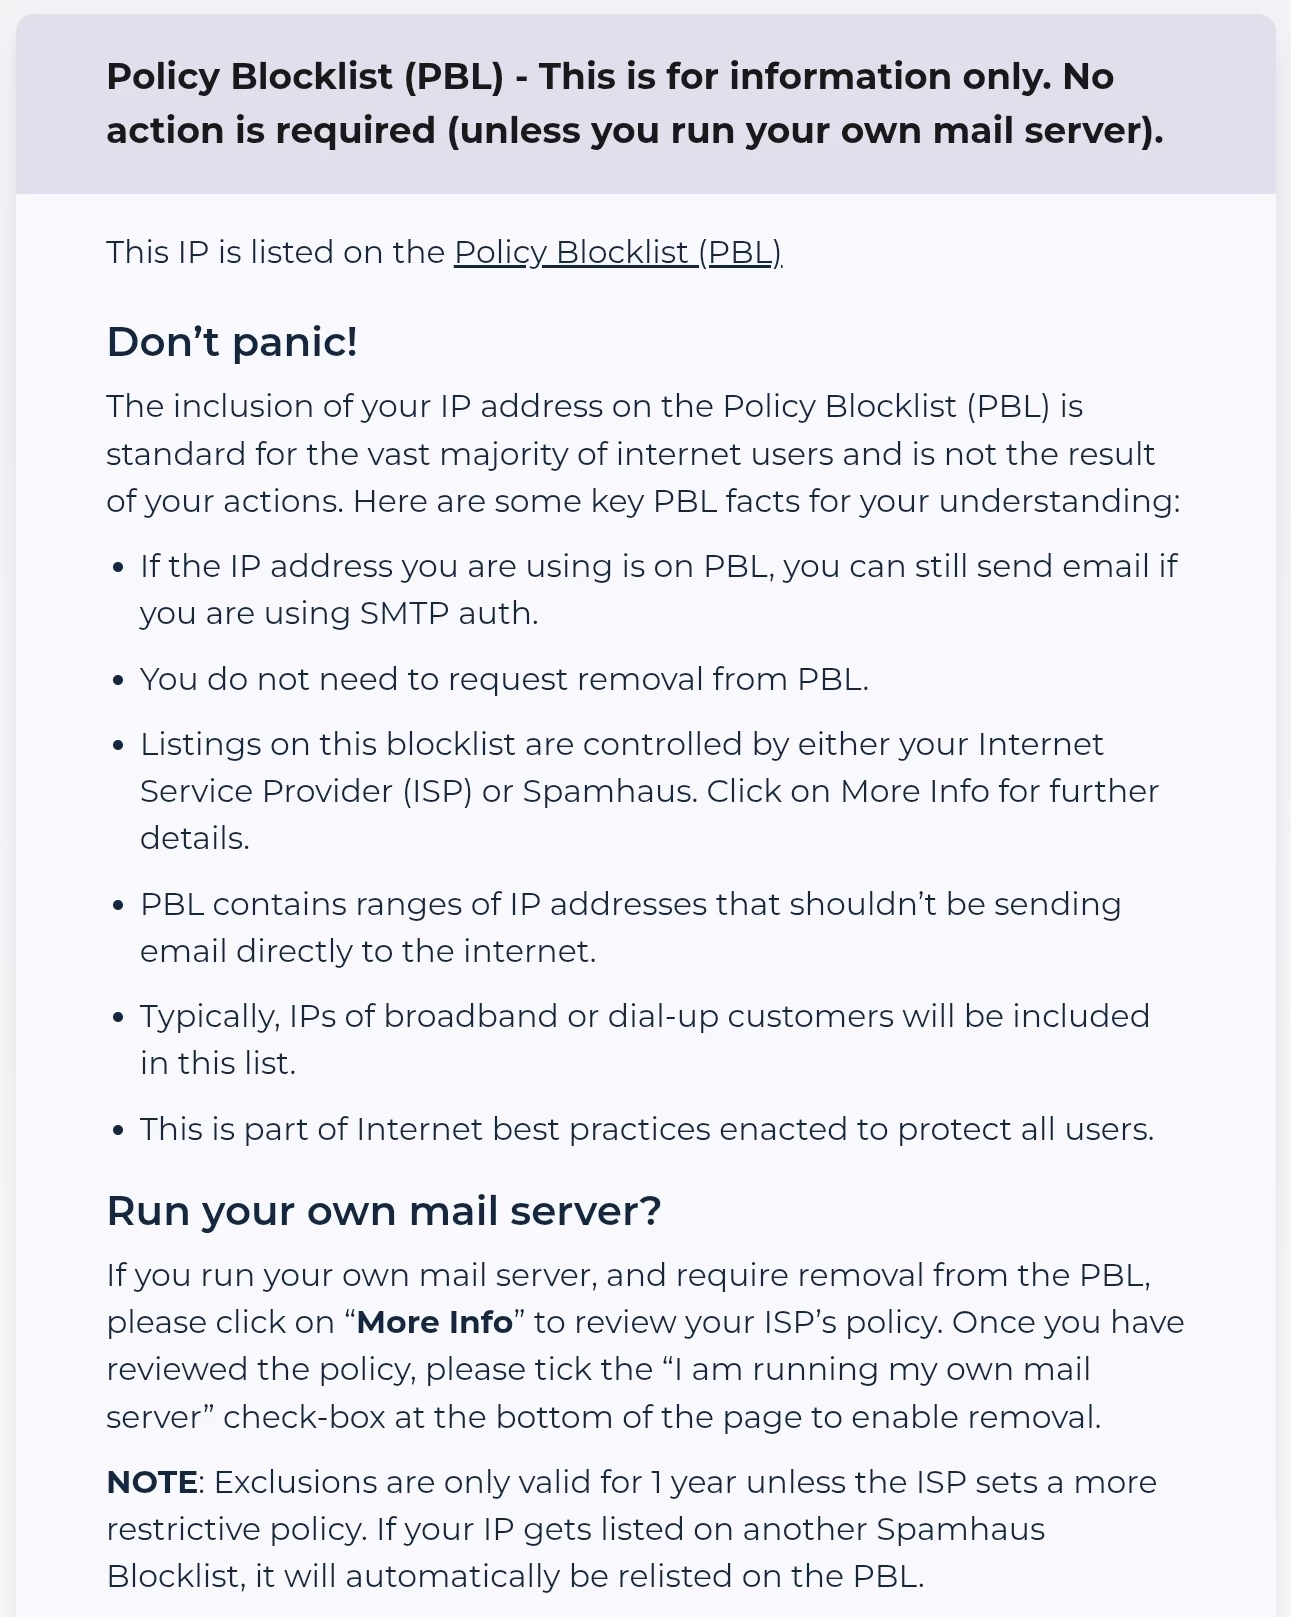Click the "Don't panic!" heading

pos(231,342)
